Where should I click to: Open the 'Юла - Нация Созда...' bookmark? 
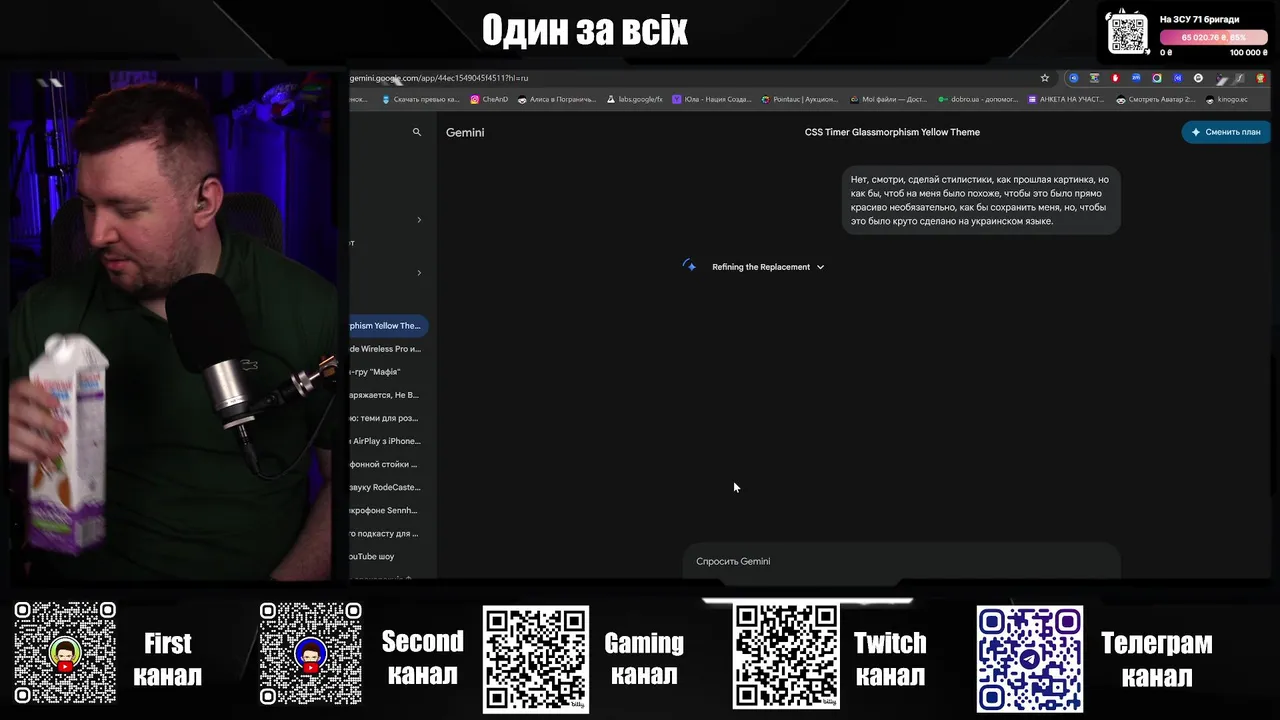pos(712,99)
